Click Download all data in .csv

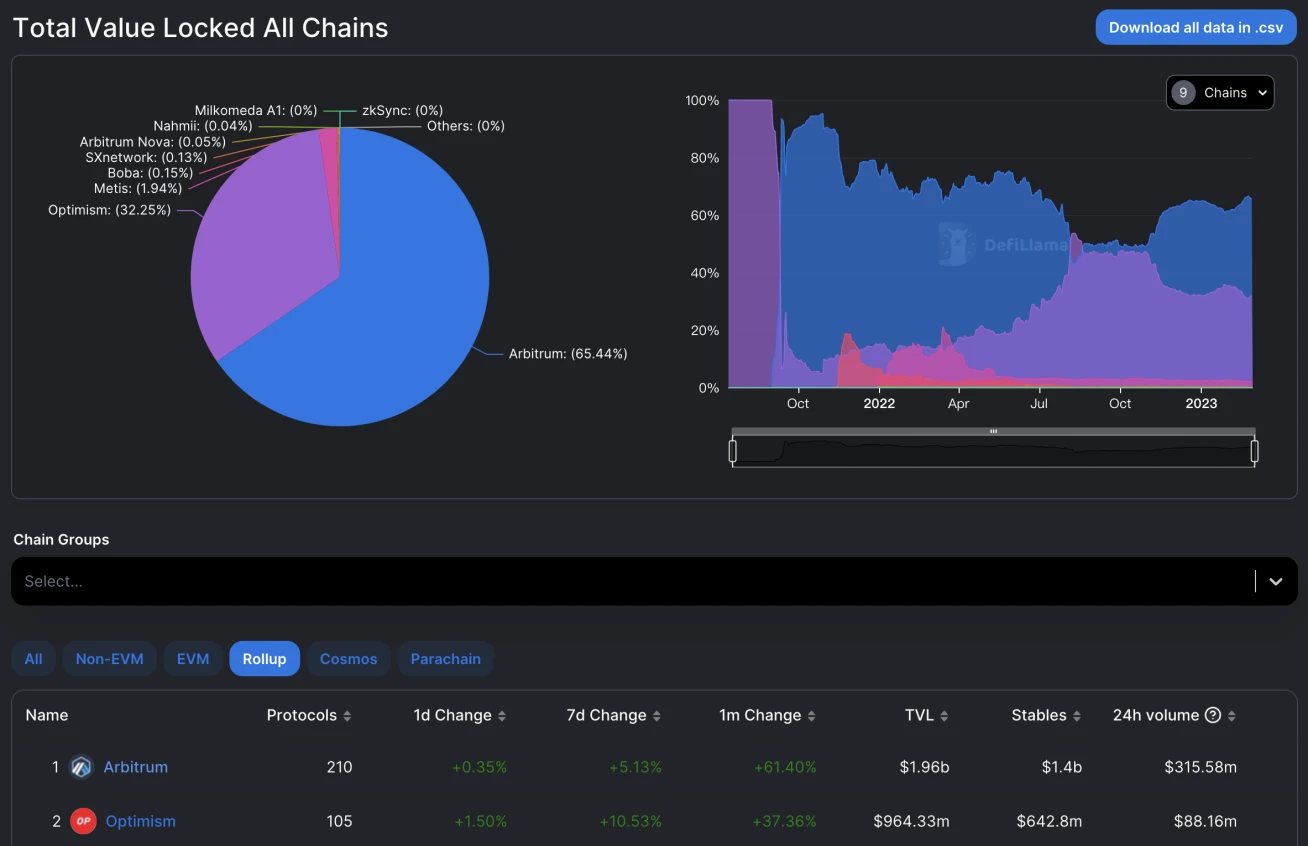click(1196, 28)
